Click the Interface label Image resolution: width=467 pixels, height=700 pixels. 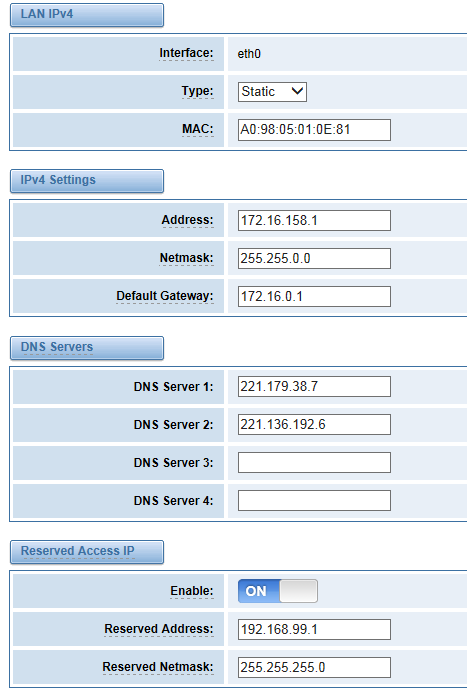point(186,53)
